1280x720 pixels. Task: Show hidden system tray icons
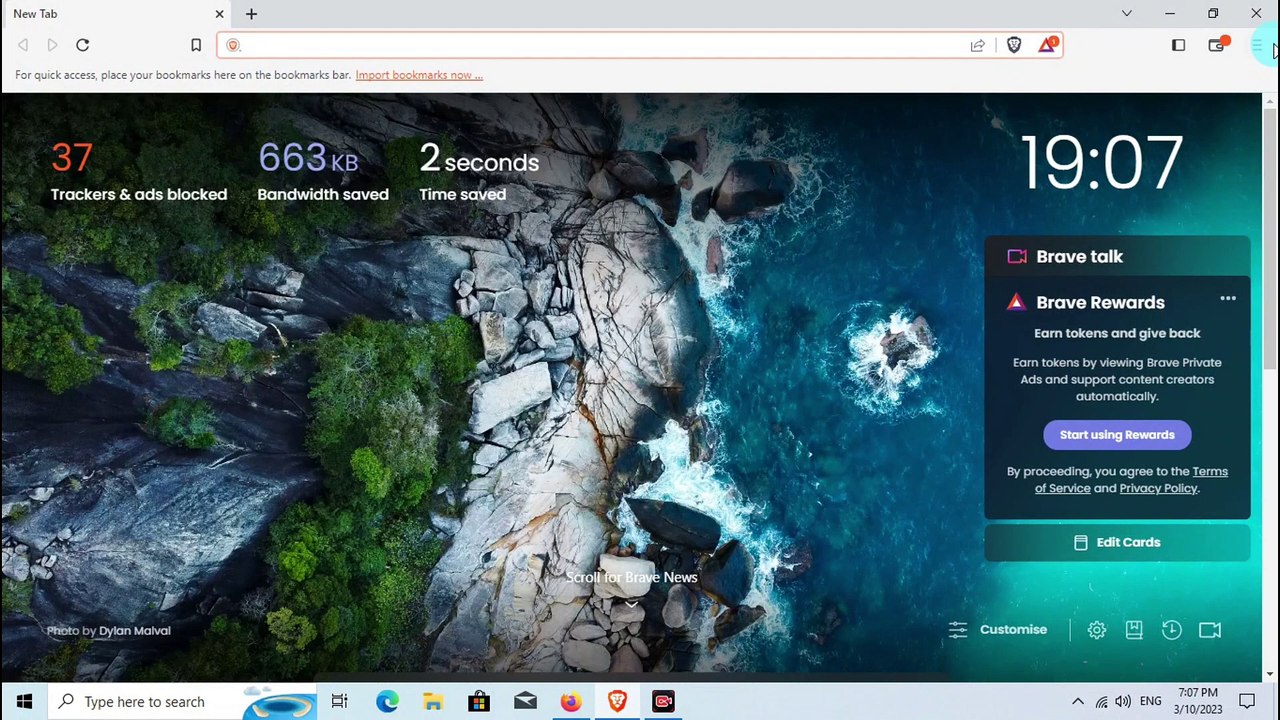pos(1077,702)
